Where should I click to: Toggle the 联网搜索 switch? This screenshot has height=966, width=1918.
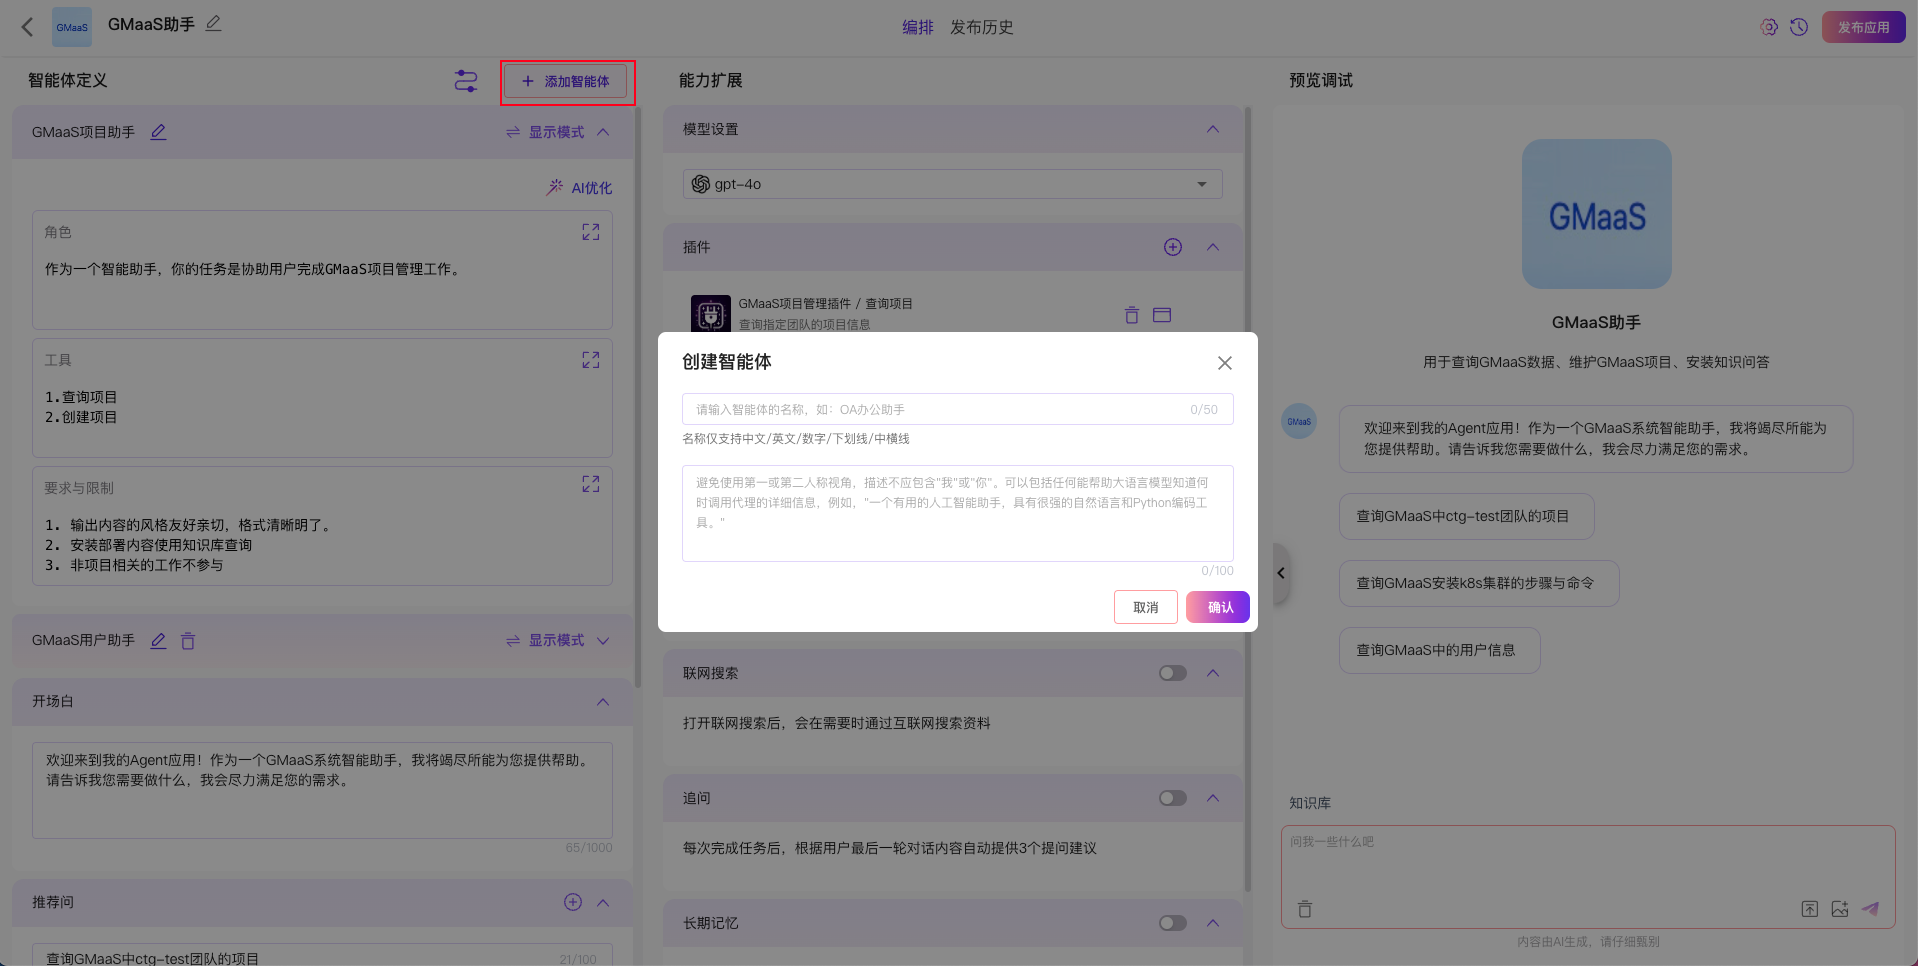tap(1173, 673)
